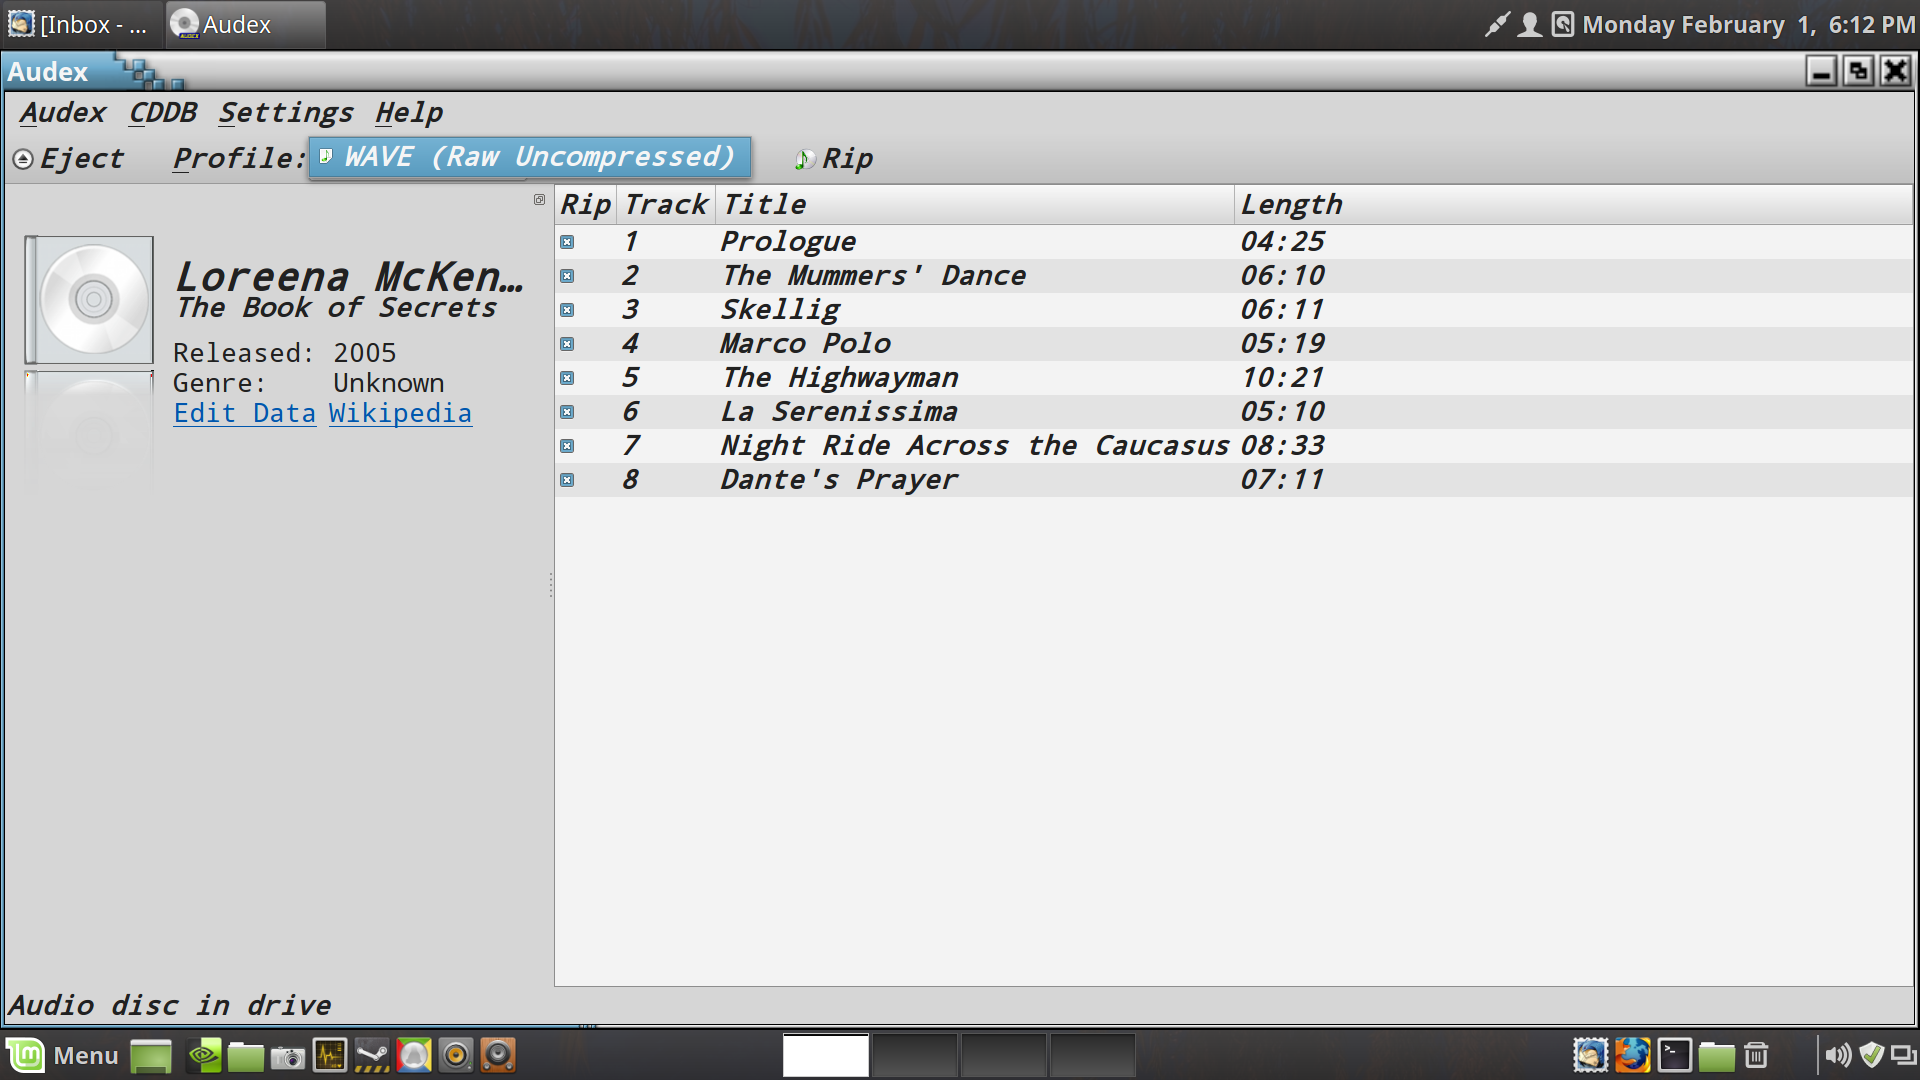
Task: Open the terminal icon in bottom panel
Action: [1674, 1055]
